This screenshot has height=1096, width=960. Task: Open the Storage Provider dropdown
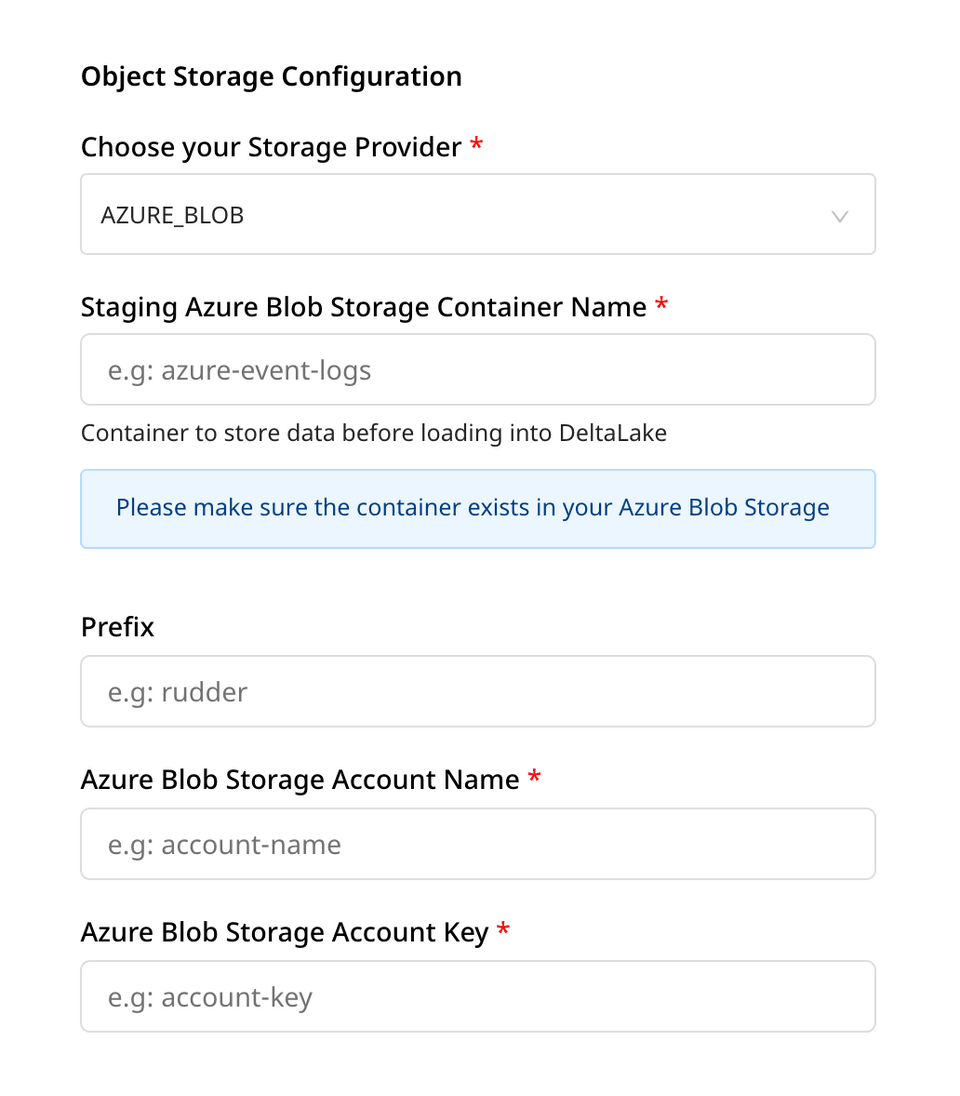(x=478, y=215)
